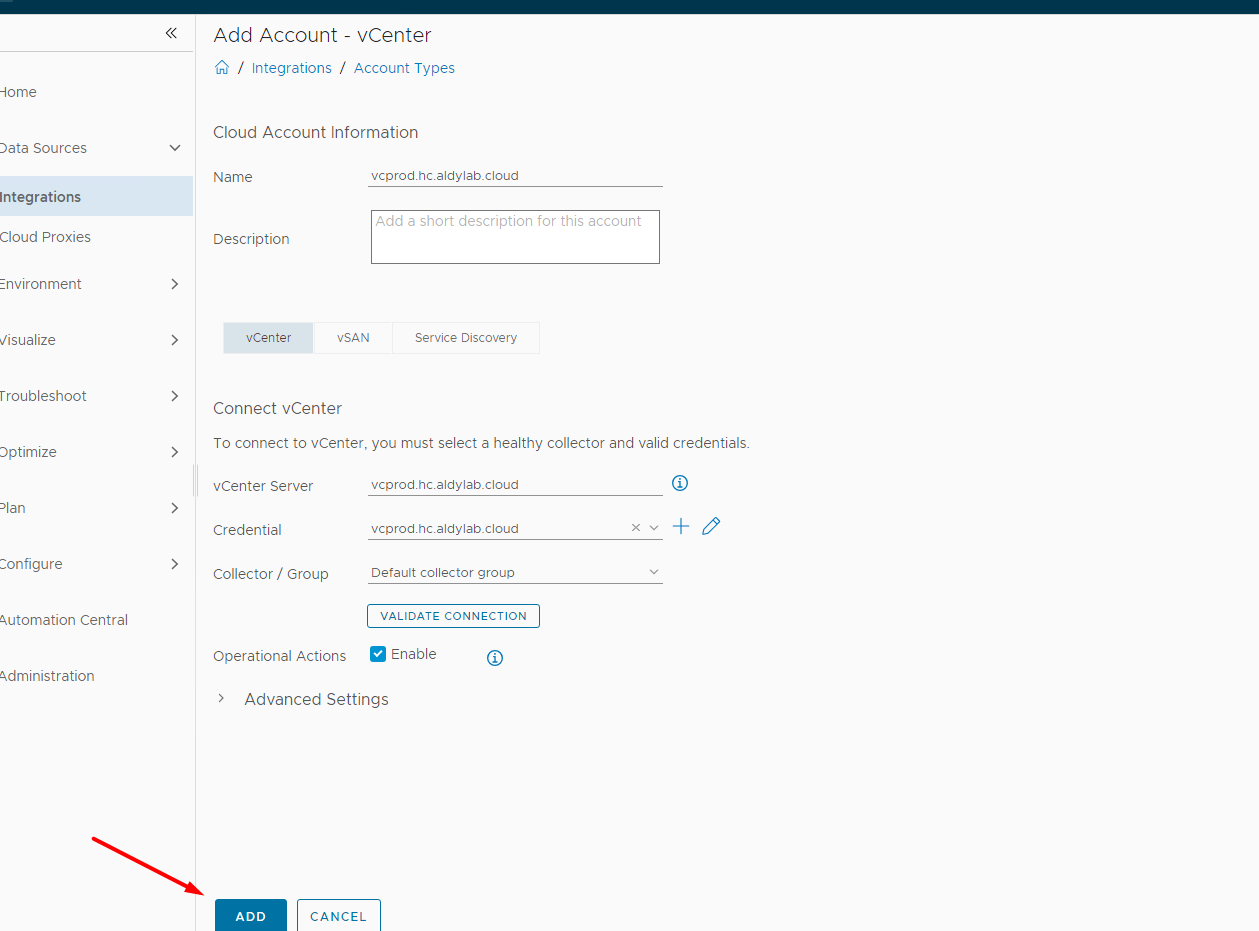Expand the Data Sources menu
The image size is (1259, 931).
[175, 148]
